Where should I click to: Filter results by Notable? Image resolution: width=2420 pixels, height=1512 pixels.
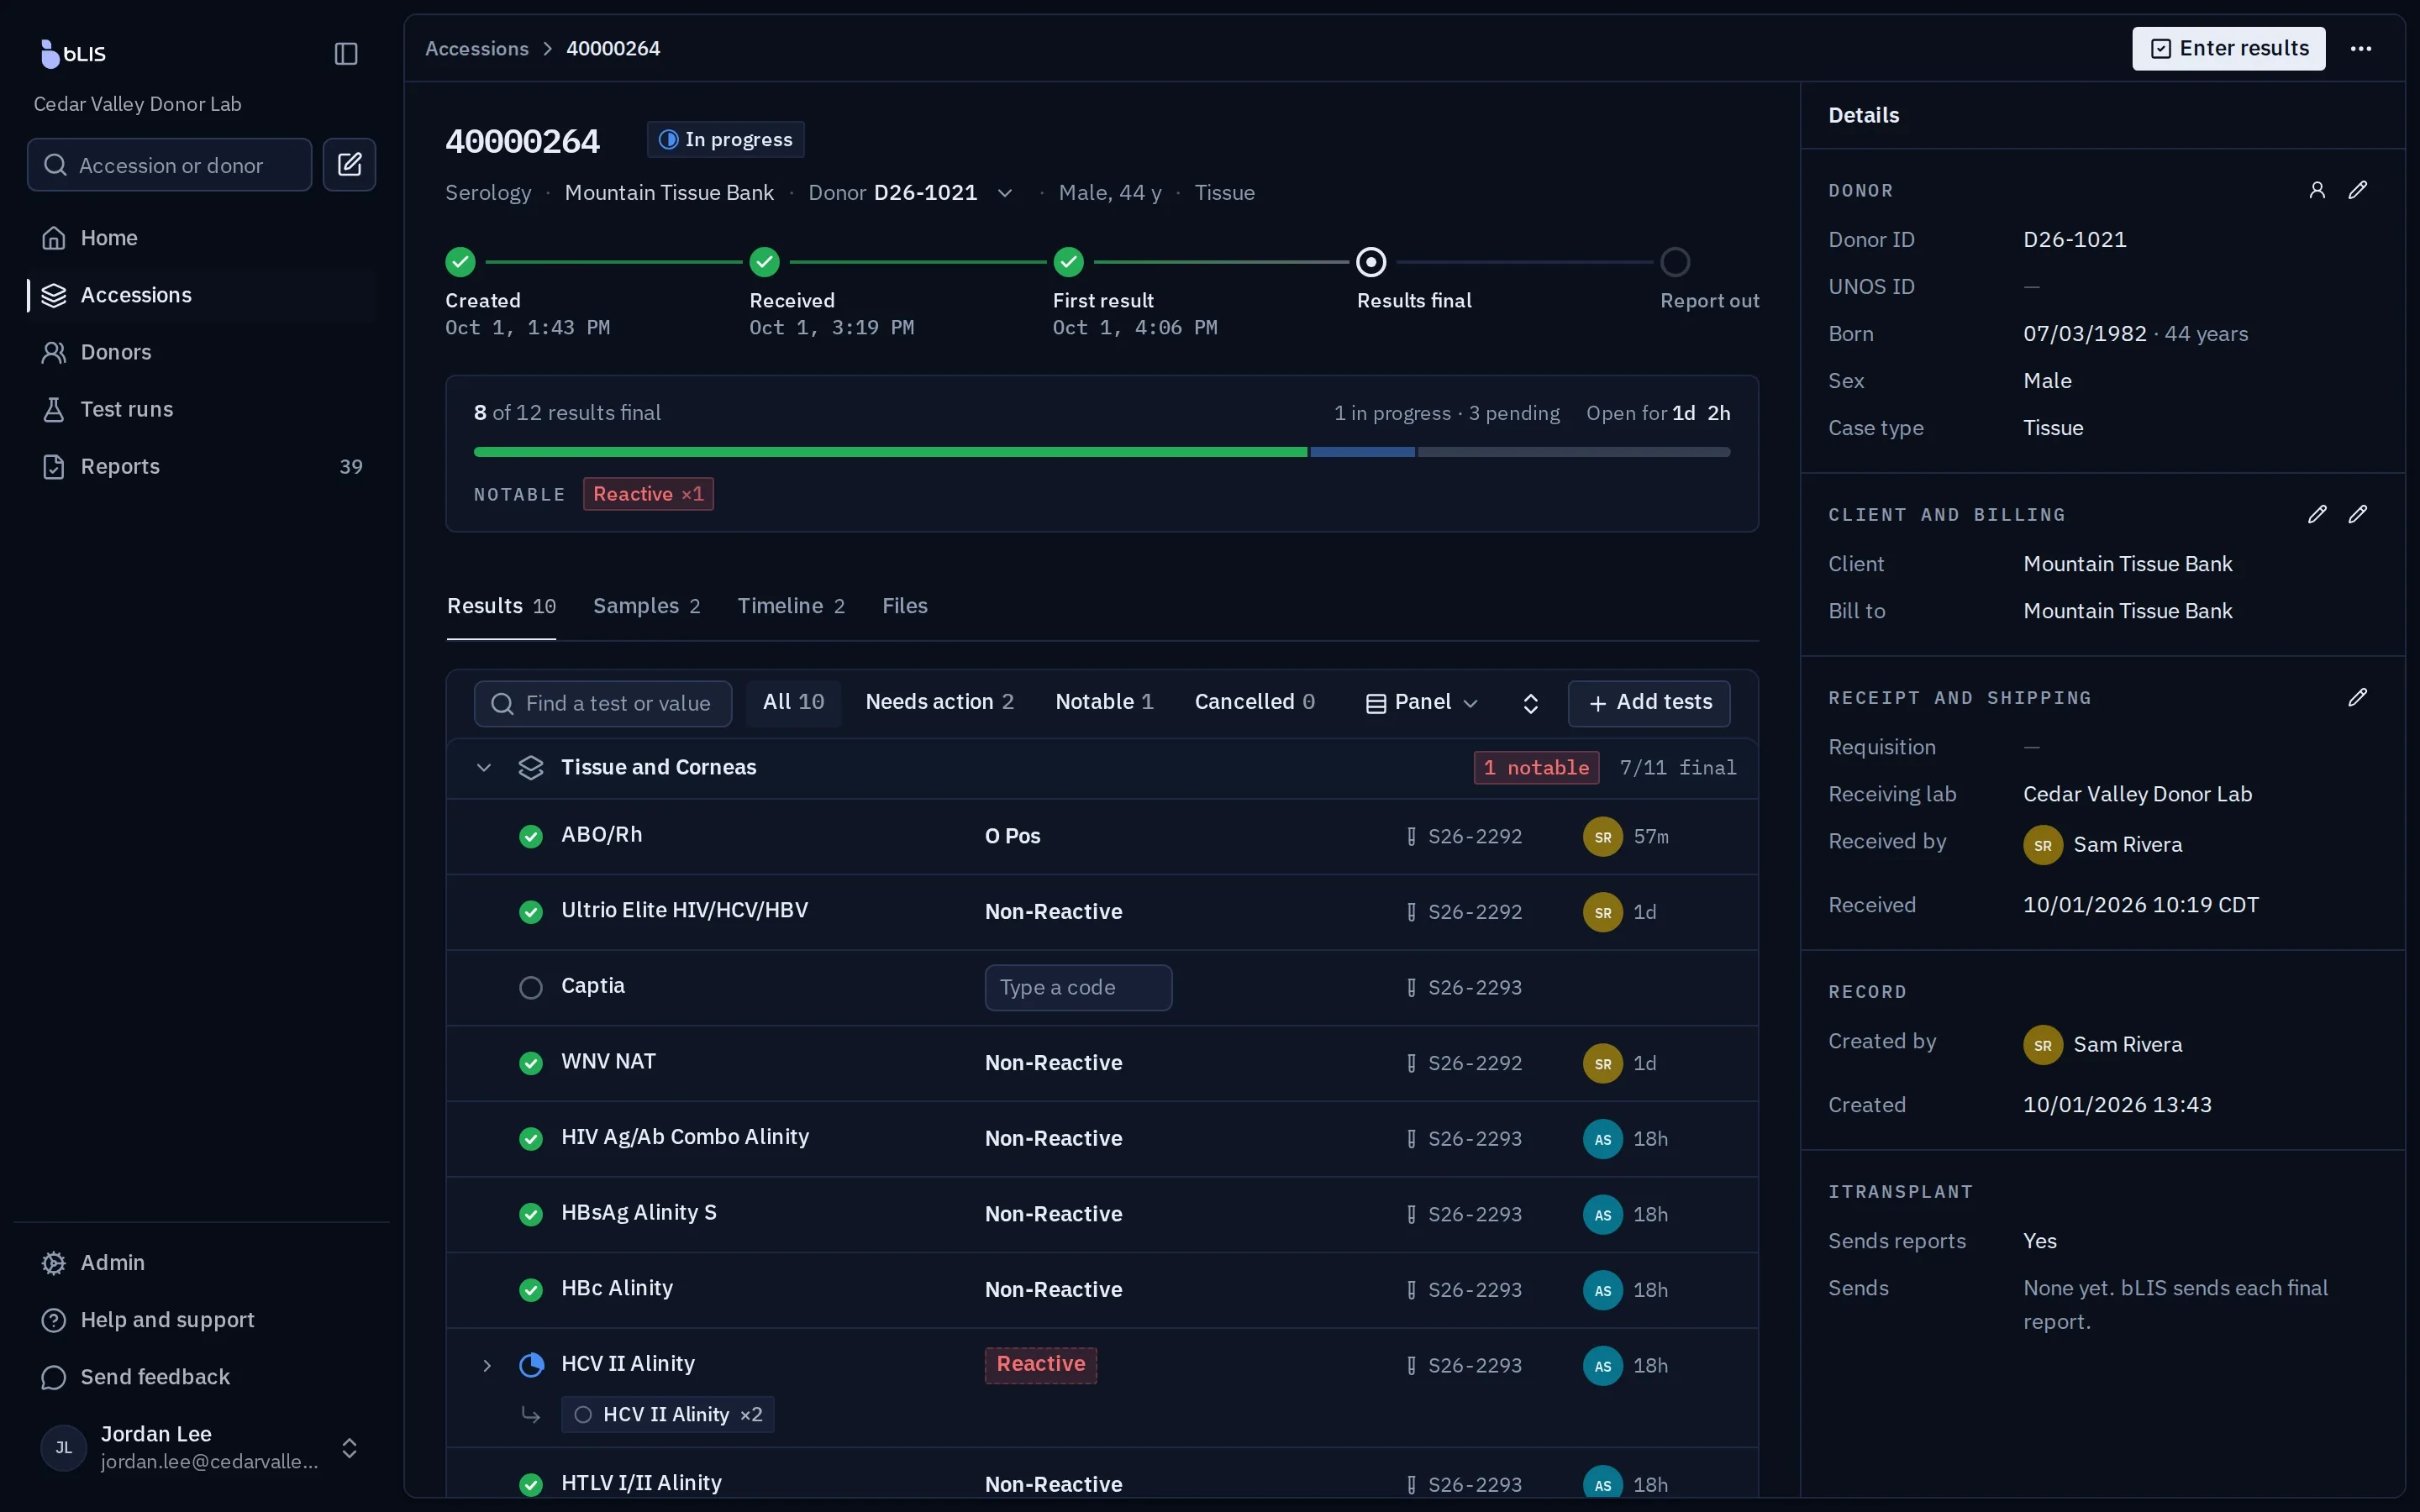[1104, 702]
